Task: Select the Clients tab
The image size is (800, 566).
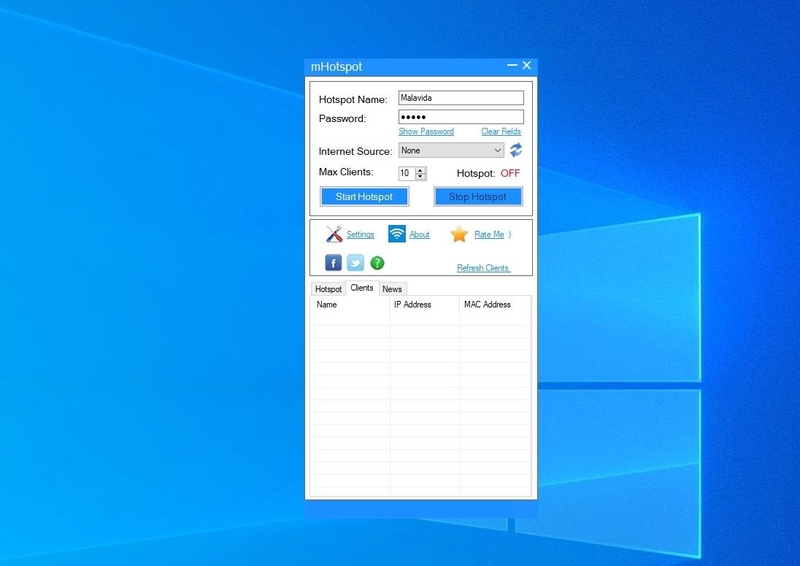Action: tap(362, 288)
